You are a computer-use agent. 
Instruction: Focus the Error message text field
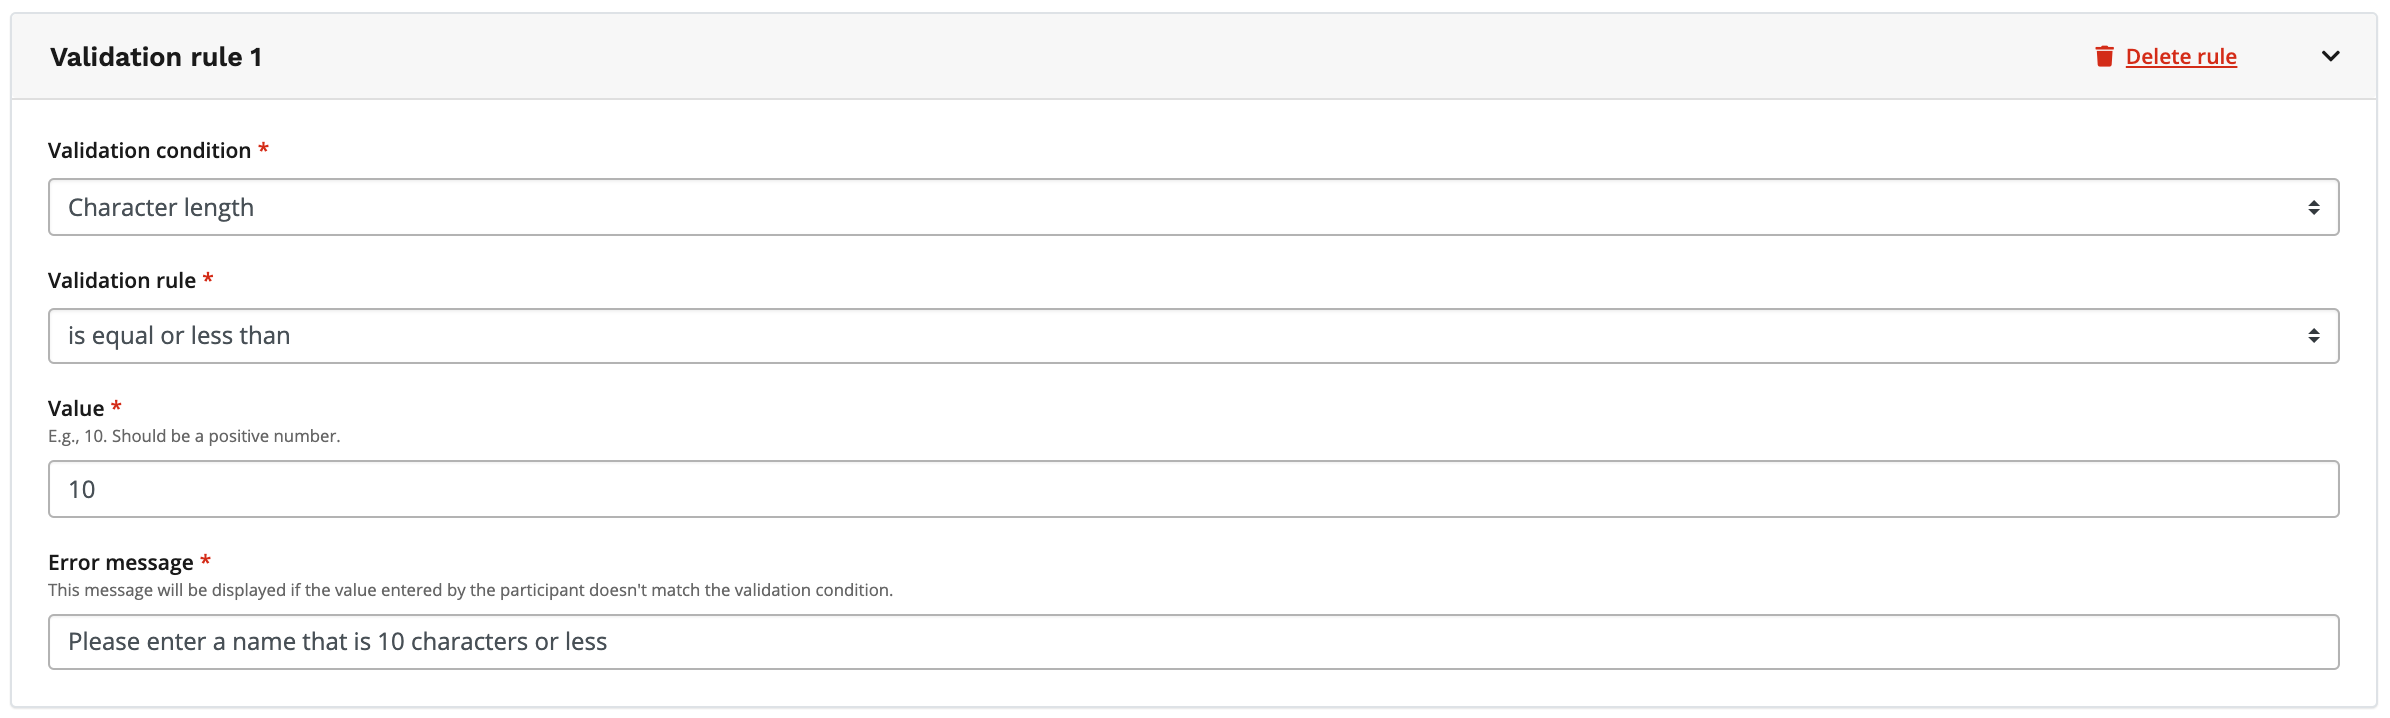coord(1192,642)
